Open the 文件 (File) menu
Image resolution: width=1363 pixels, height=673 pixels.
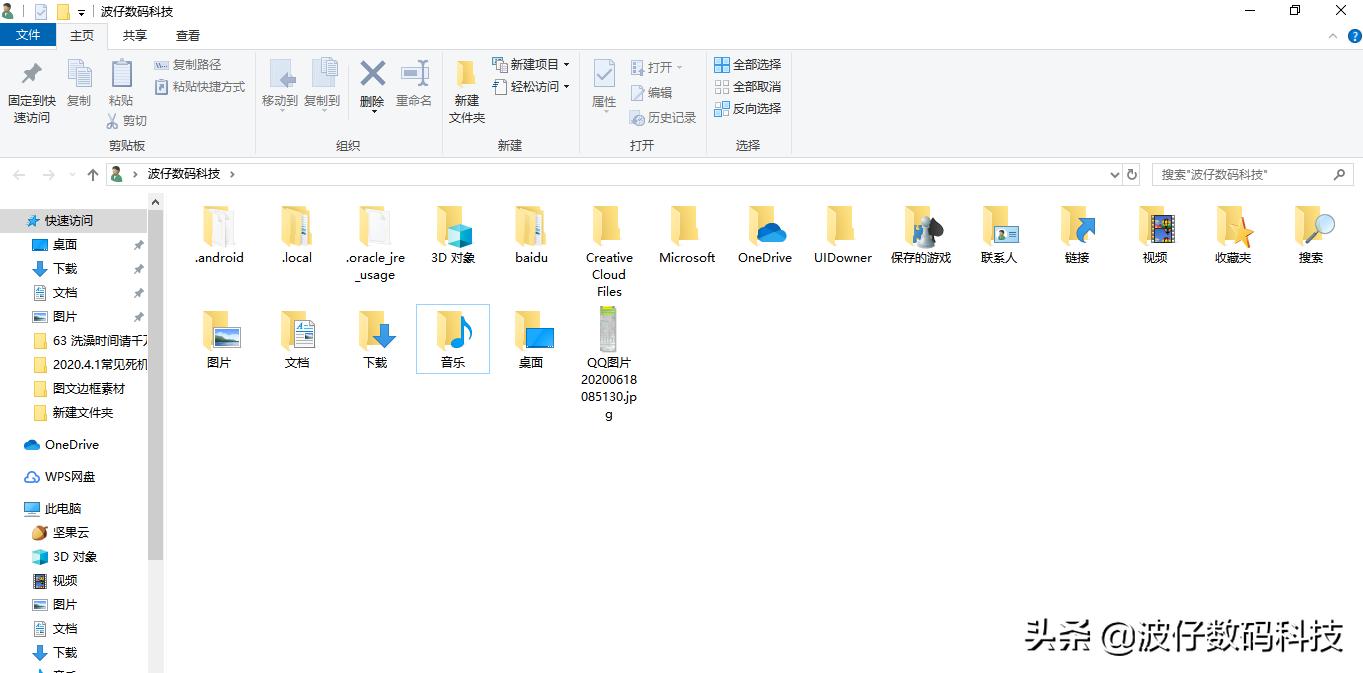click(28, 34)
